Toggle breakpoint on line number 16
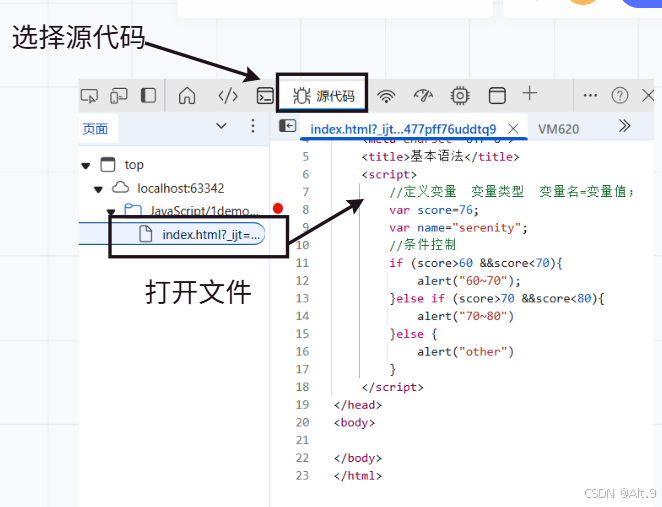This screenshot has height=507, width=662. [x=302, y=352]
